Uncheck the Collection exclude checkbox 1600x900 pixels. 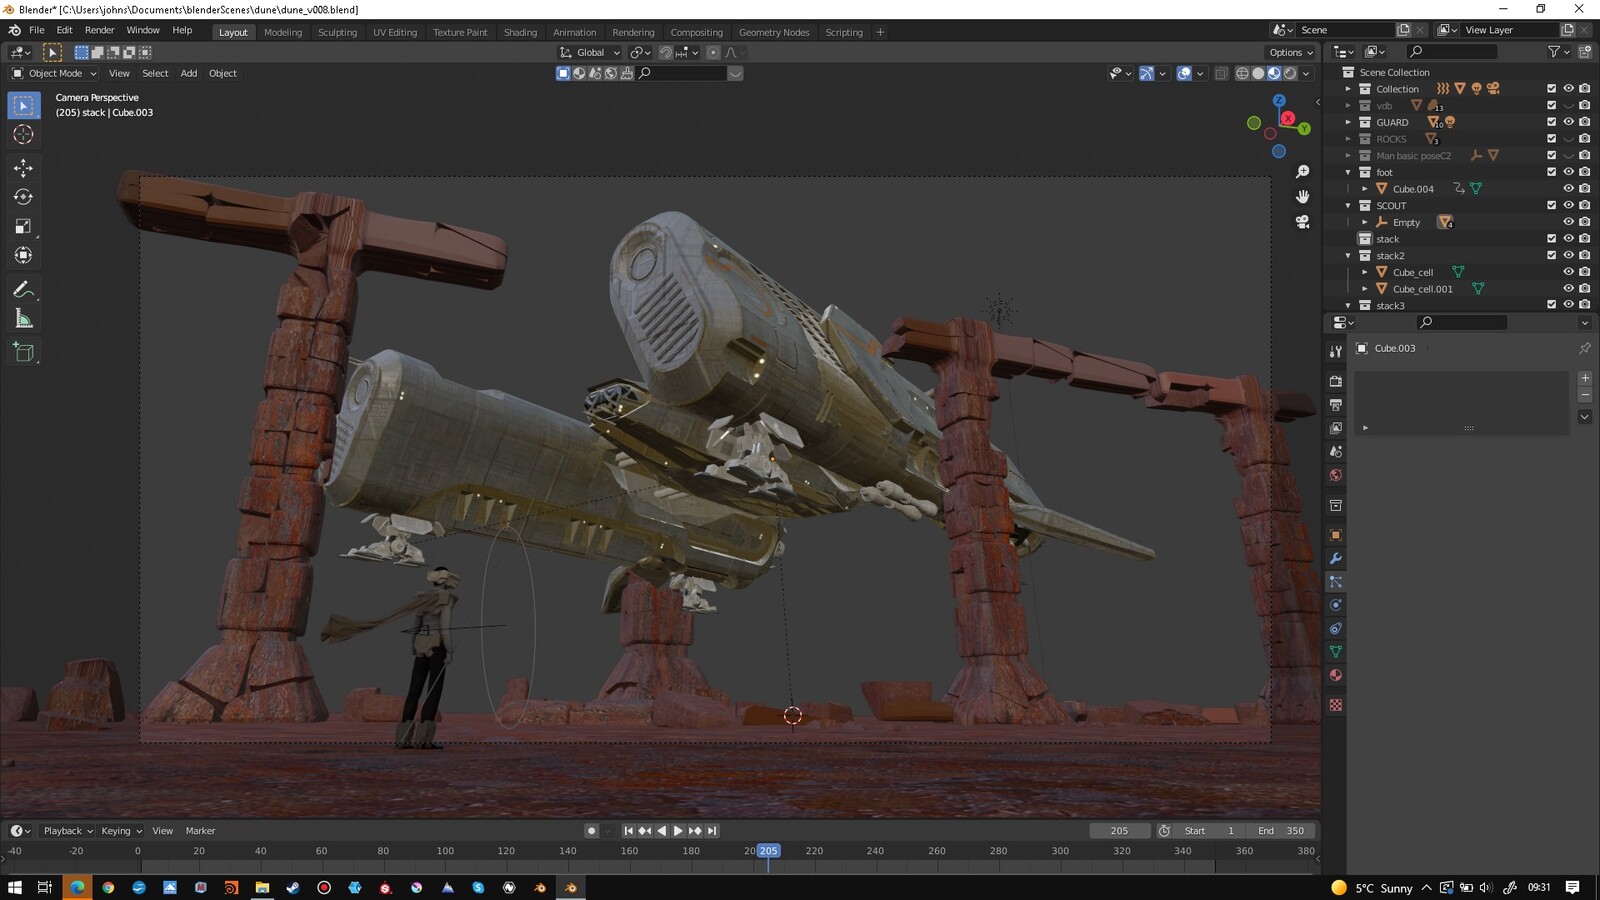[x=1551, y=89]
